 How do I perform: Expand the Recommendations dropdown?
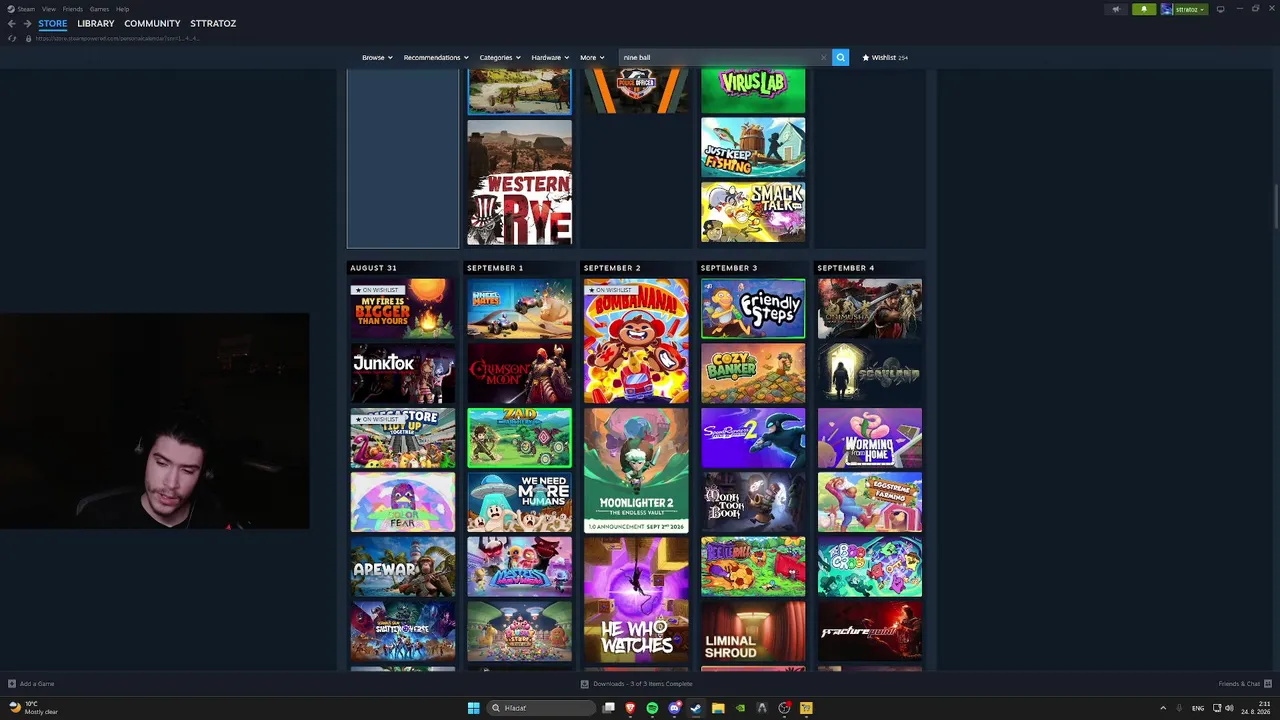click(x=436, y=57)
